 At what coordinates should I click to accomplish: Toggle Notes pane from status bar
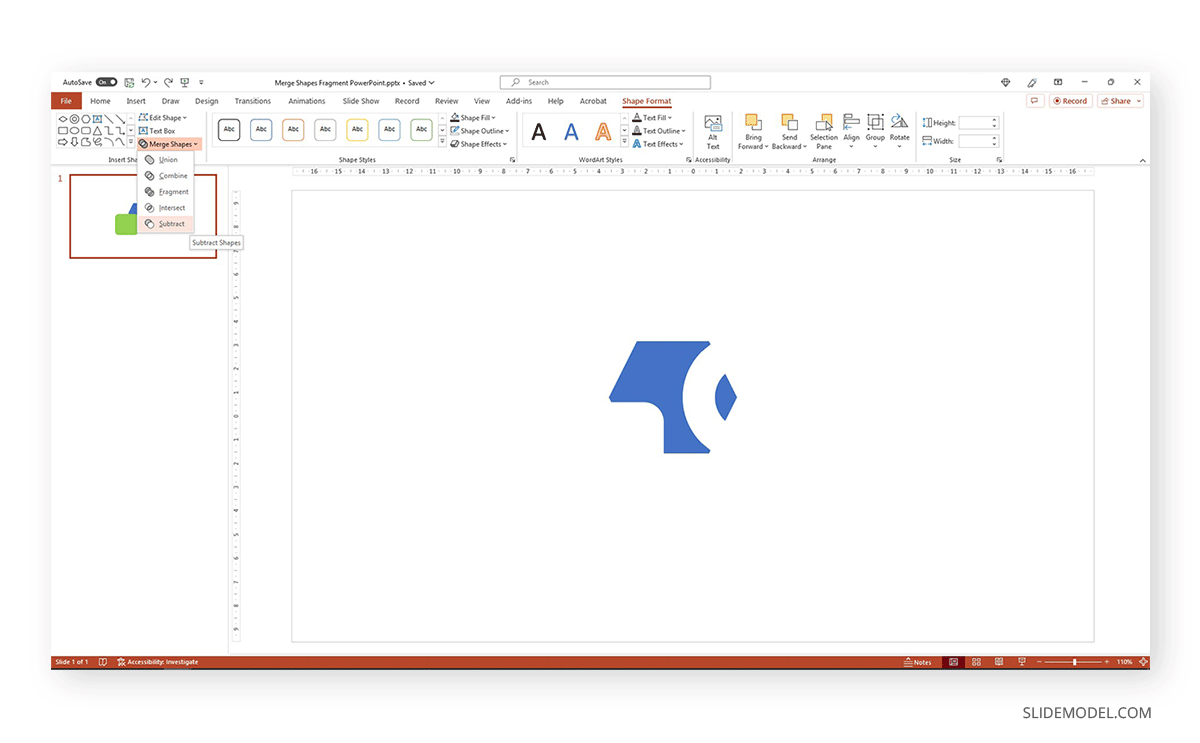point(917,661)
